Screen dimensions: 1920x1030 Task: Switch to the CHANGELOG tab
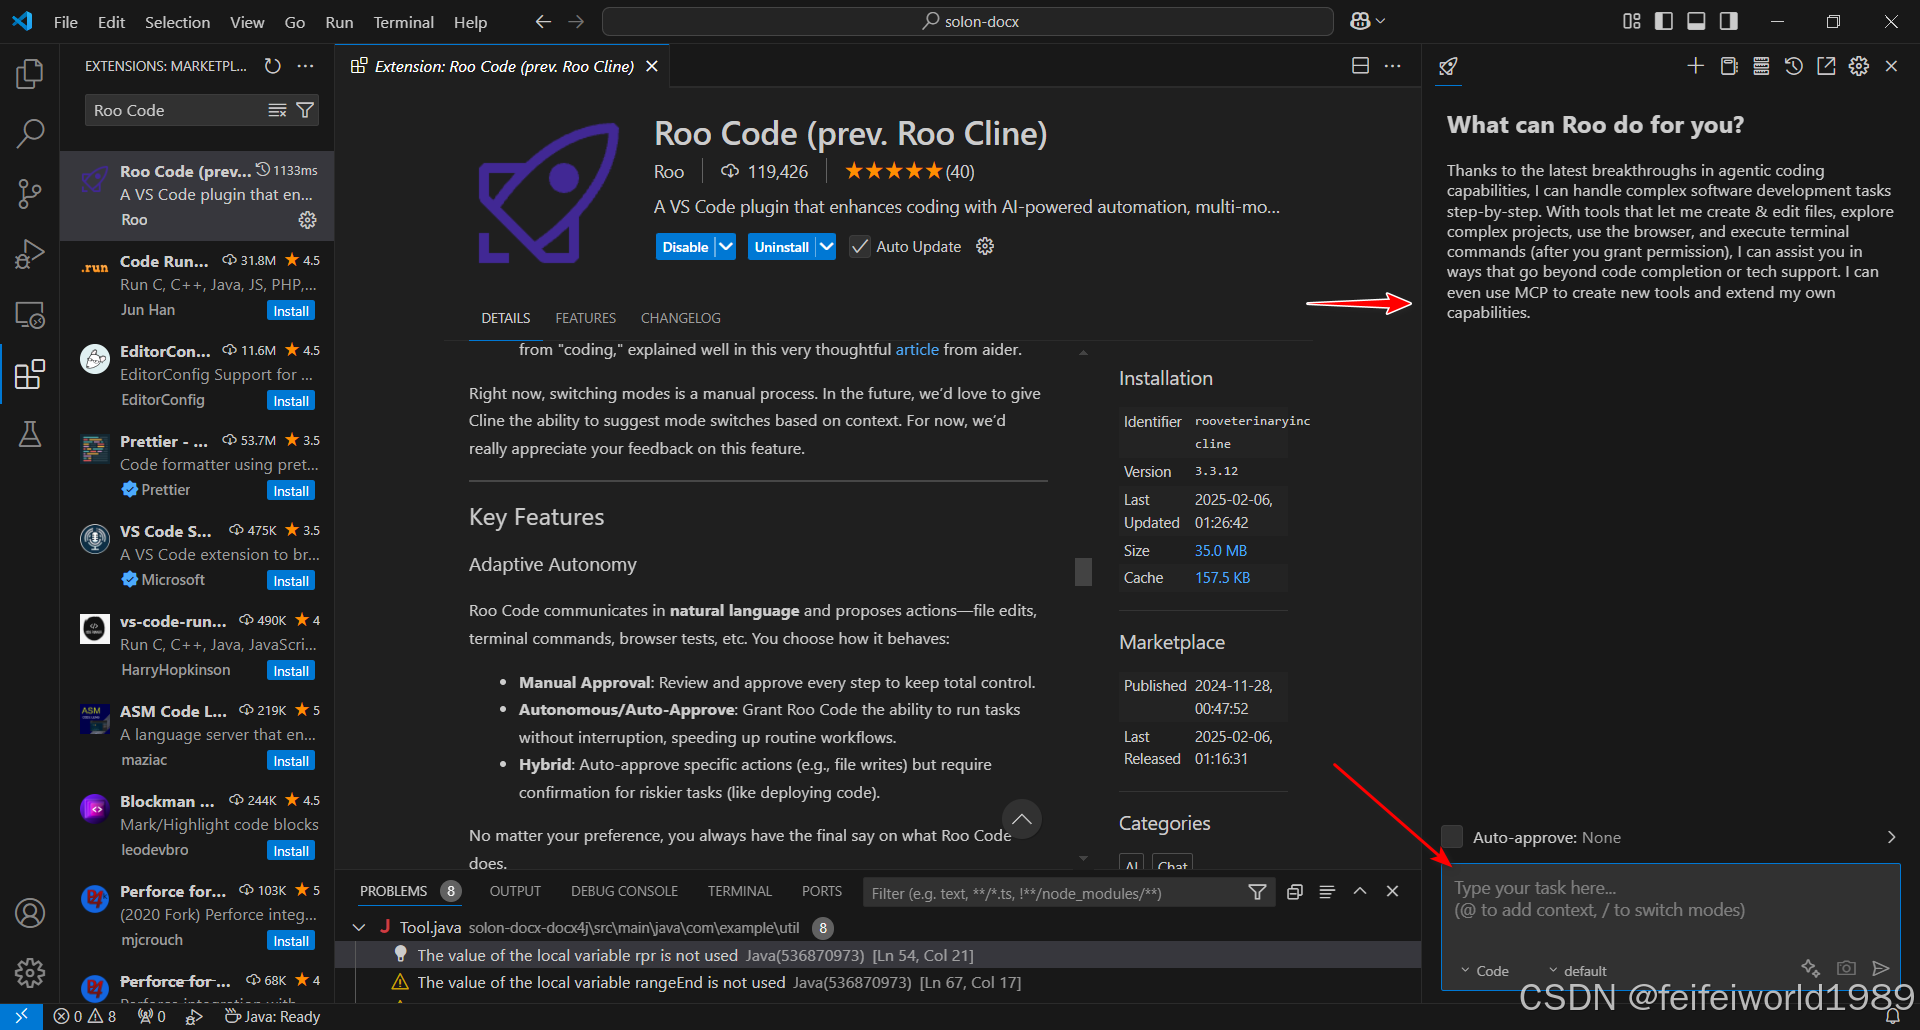[680, 318]
